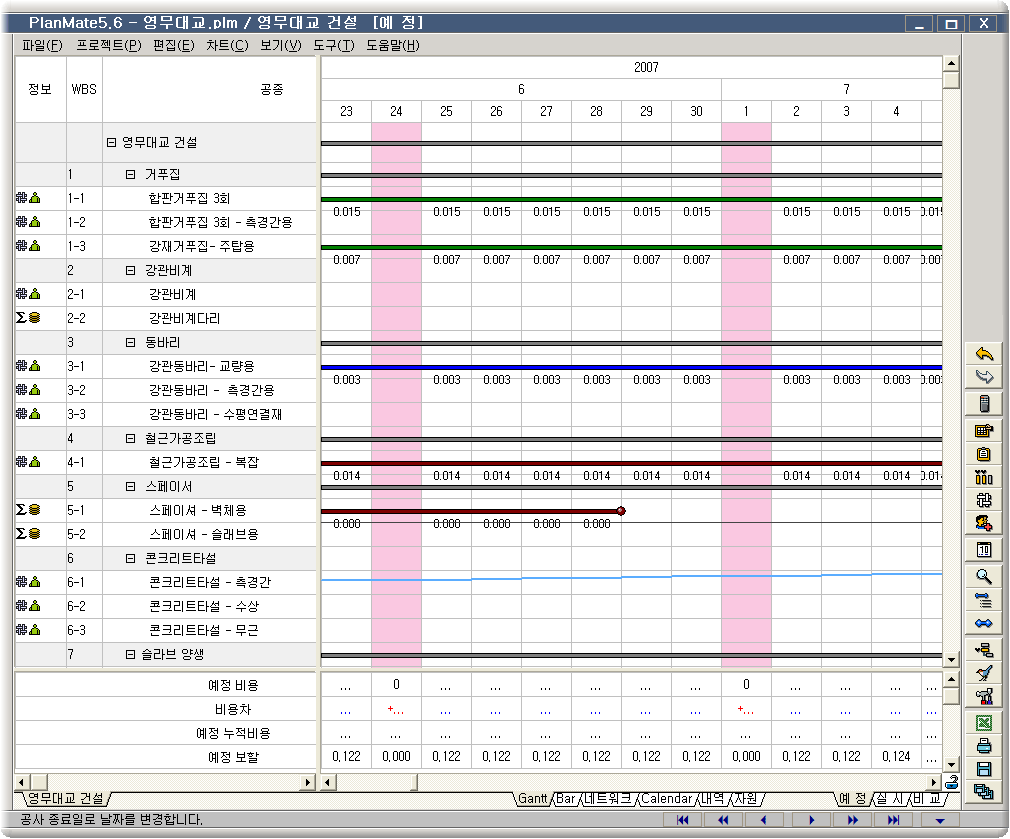Open the calendar date icon in toolbar
The height and width of the screenshot is (839, 1010).
(x=983, y=549)
